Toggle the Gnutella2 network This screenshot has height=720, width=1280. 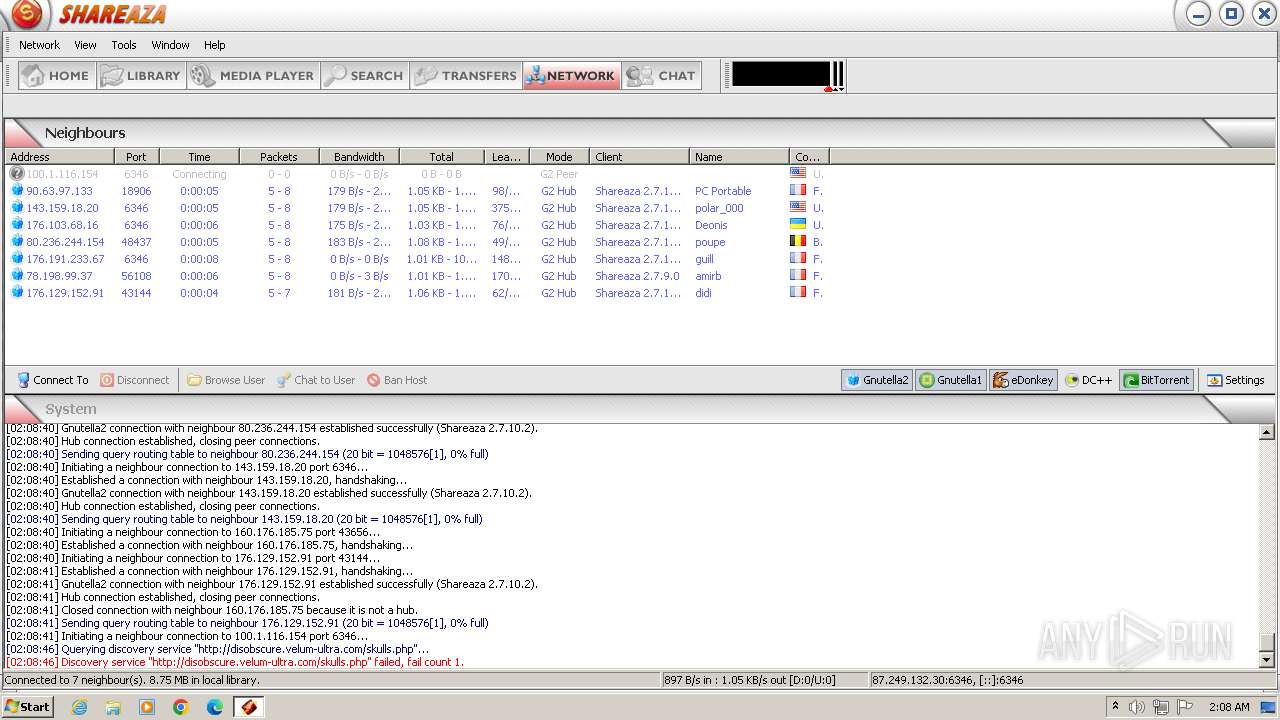point(877,380)
